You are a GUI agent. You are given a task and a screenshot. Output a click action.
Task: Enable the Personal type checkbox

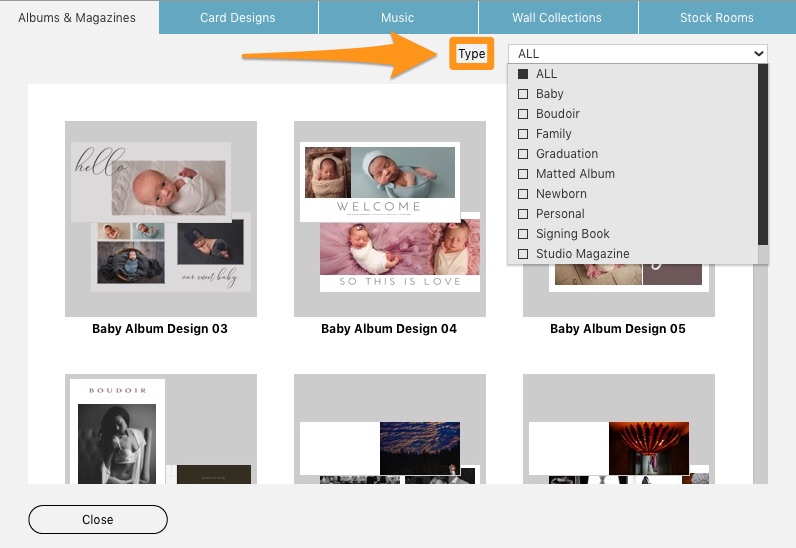[523, 214]
